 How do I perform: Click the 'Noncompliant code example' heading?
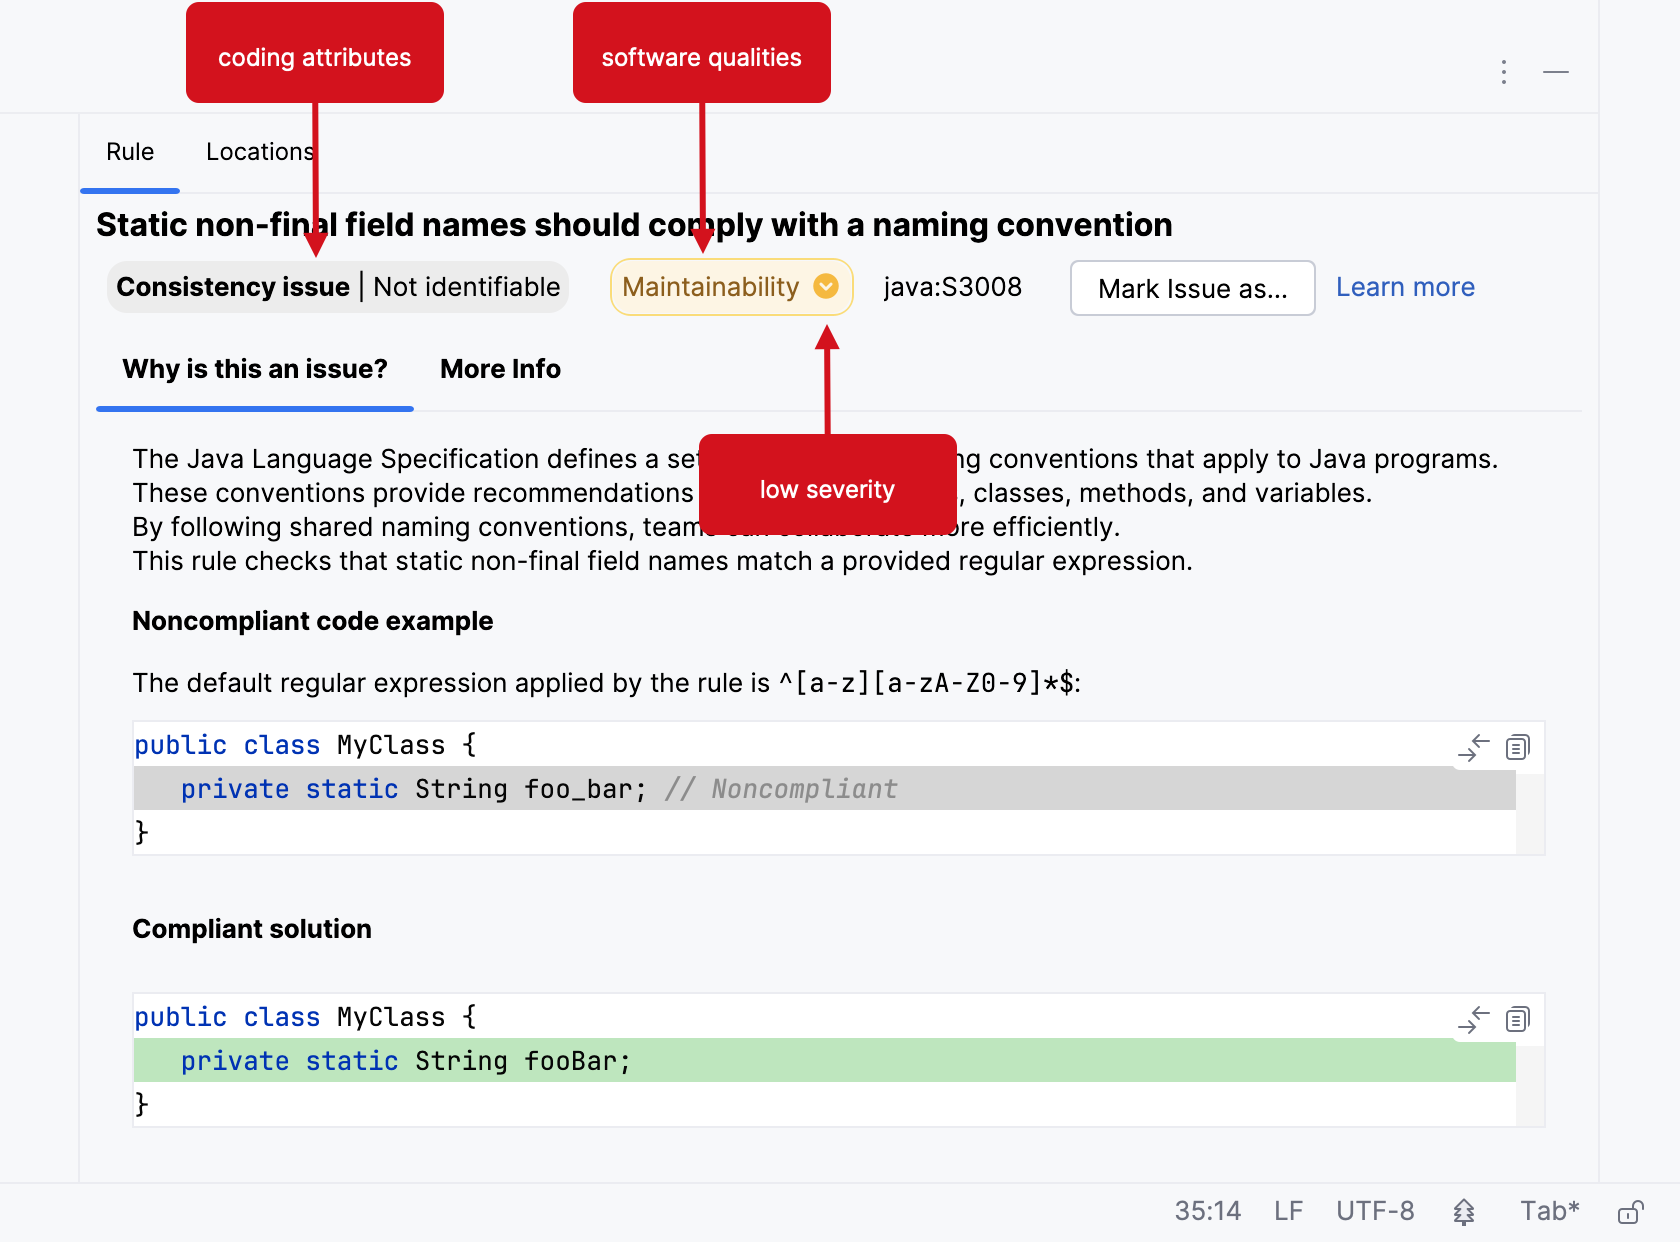[x=313, y=621]
